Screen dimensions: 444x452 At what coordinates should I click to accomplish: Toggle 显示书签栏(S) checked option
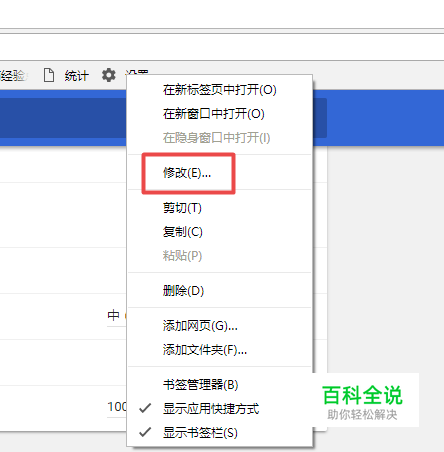220,433
